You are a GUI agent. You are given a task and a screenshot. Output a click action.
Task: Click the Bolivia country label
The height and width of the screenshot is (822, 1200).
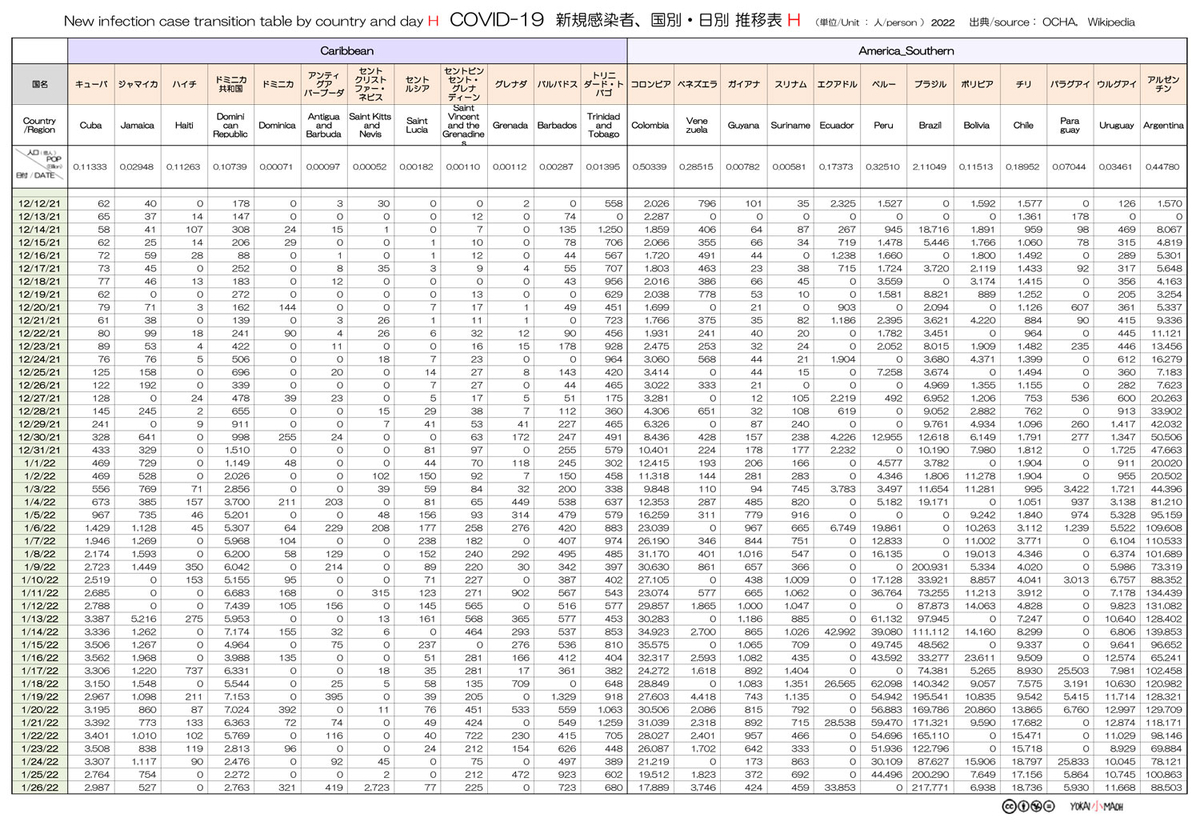[976, 126]
